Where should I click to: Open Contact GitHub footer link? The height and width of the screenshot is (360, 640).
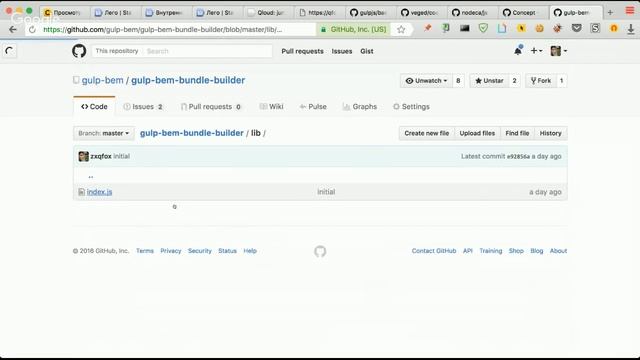click(x=434, y=251)
